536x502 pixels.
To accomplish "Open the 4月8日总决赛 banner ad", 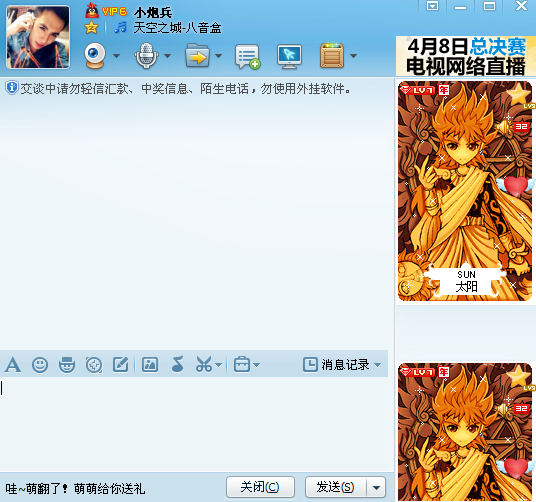I will [x=466, y=56].
